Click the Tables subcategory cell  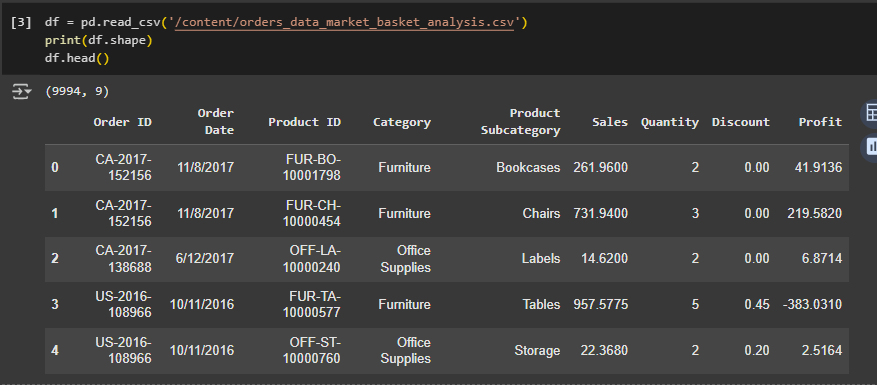click(x=541, y=304)
